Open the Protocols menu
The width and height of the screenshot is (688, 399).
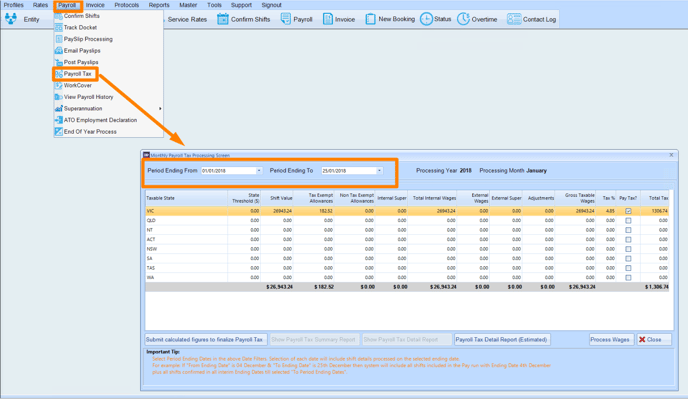pos(127,5)
